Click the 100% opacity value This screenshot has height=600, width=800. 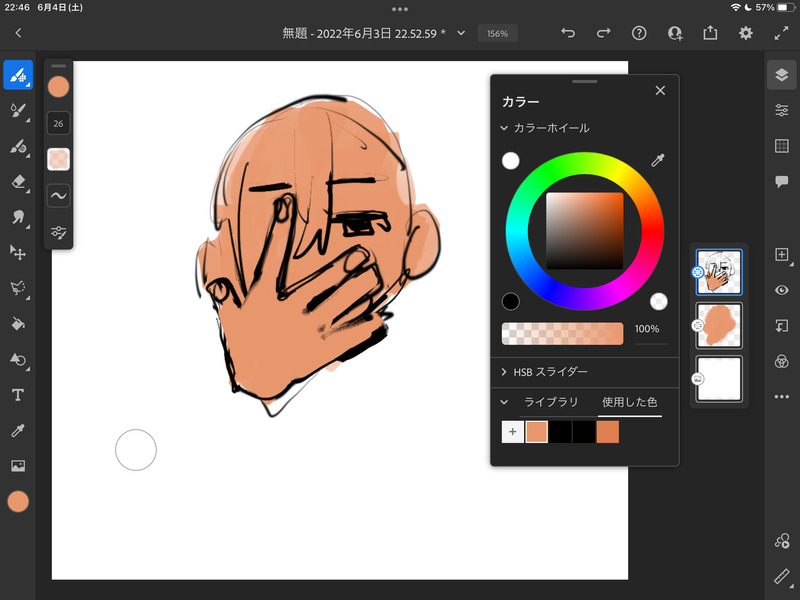pyautogui.click(x=647, y=329)
